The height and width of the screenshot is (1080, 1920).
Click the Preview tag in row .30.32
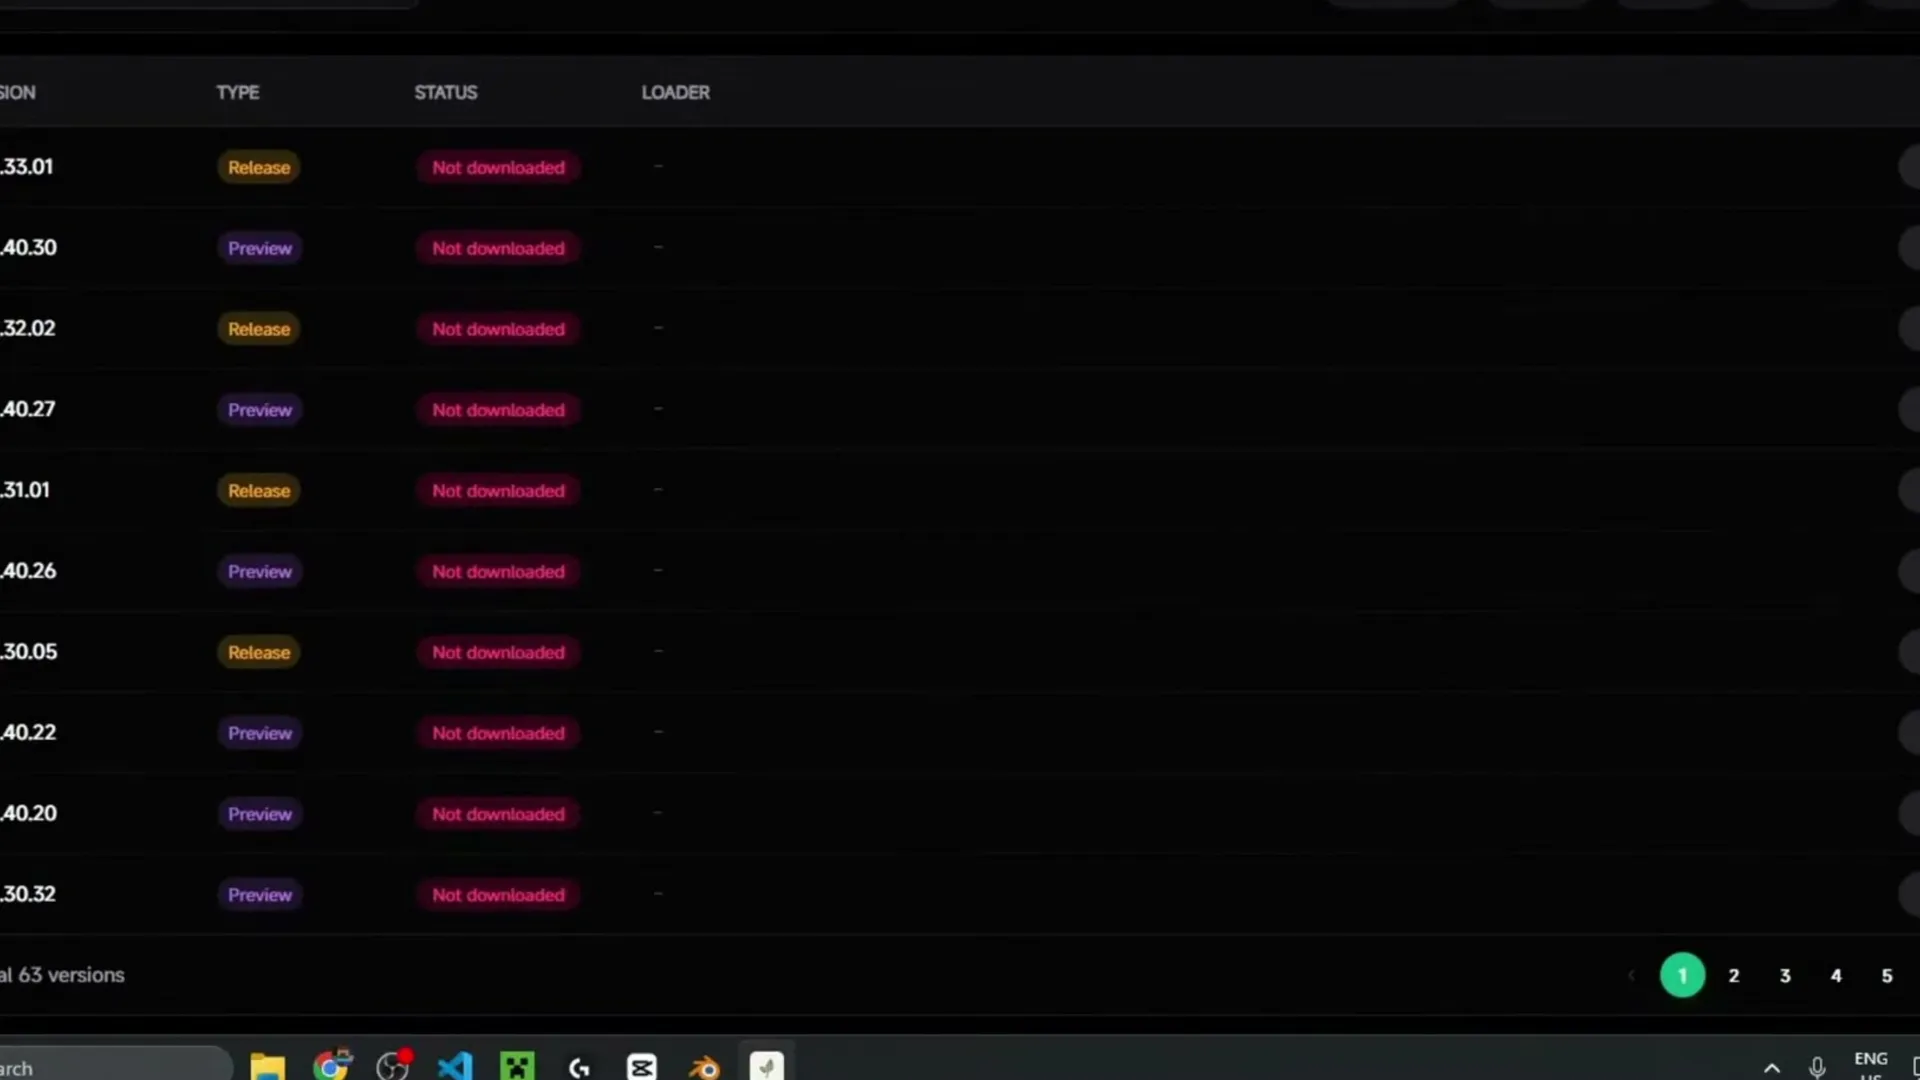coord(260,895)
